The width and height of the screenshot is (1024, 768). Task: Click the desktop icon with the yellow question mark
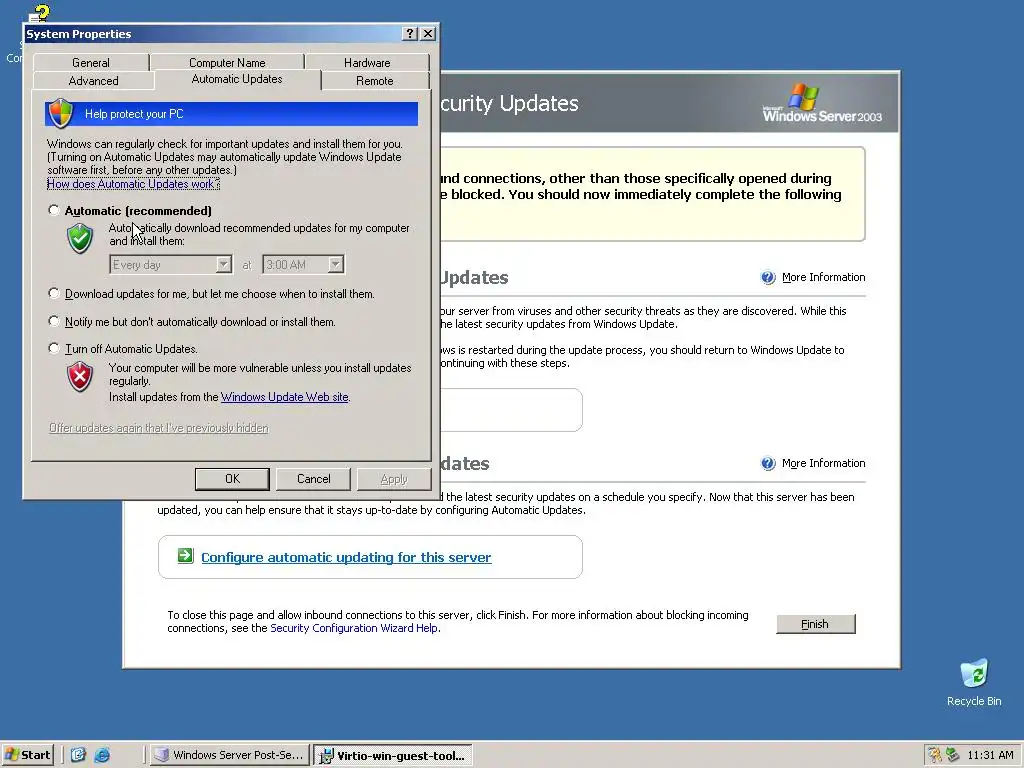(x=38, y=13)
